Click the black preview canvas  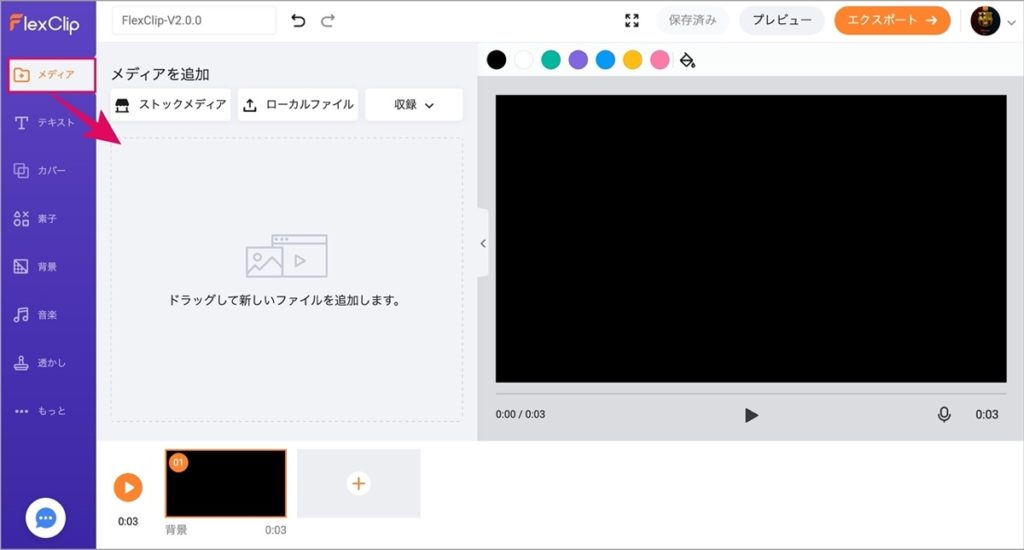[x=751, y=239]
